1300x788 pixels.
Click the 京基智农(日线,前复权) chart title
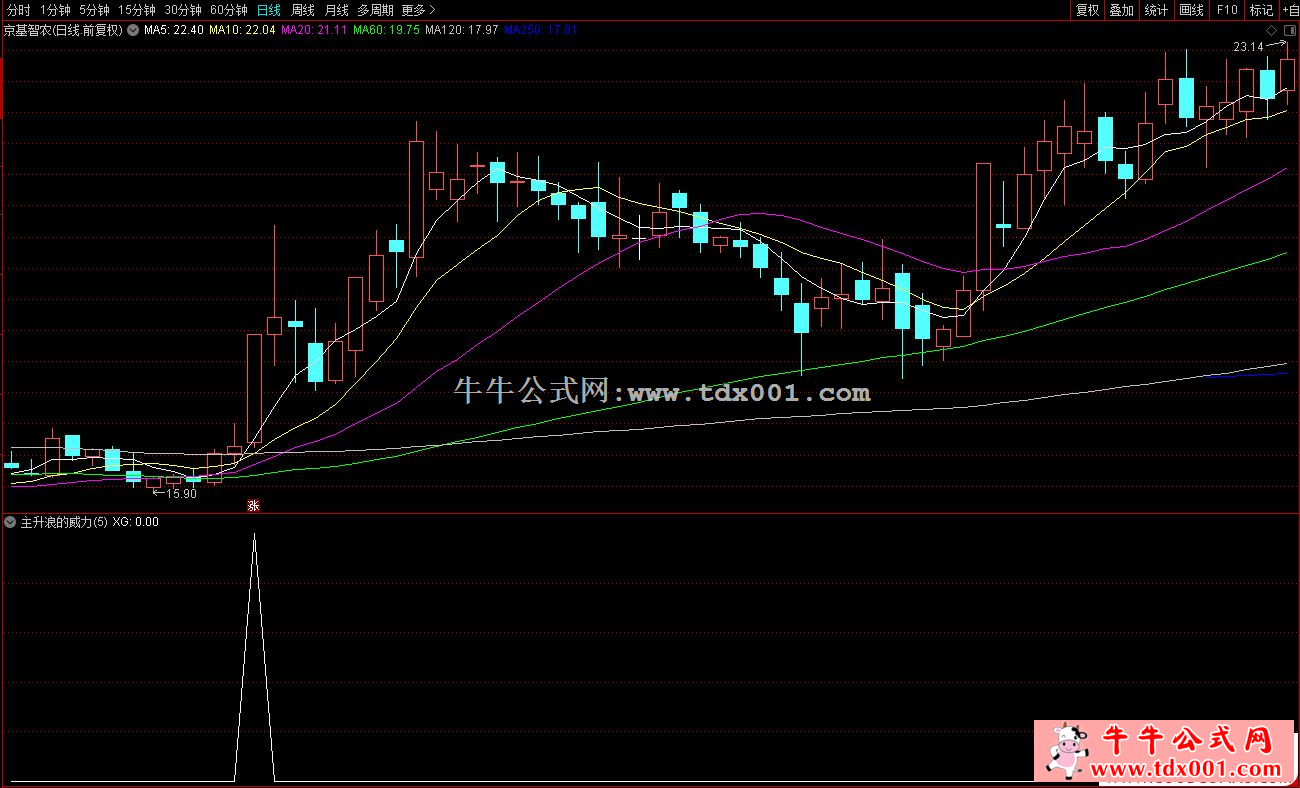[x=65, y=30]
